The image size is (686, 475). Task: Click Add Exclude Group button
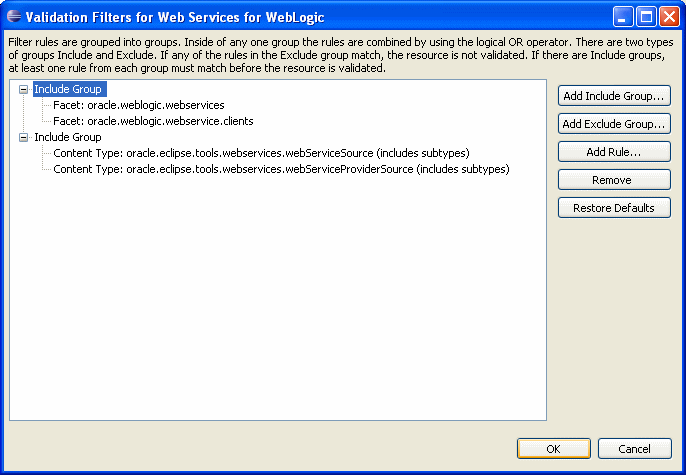pos(614,124)
